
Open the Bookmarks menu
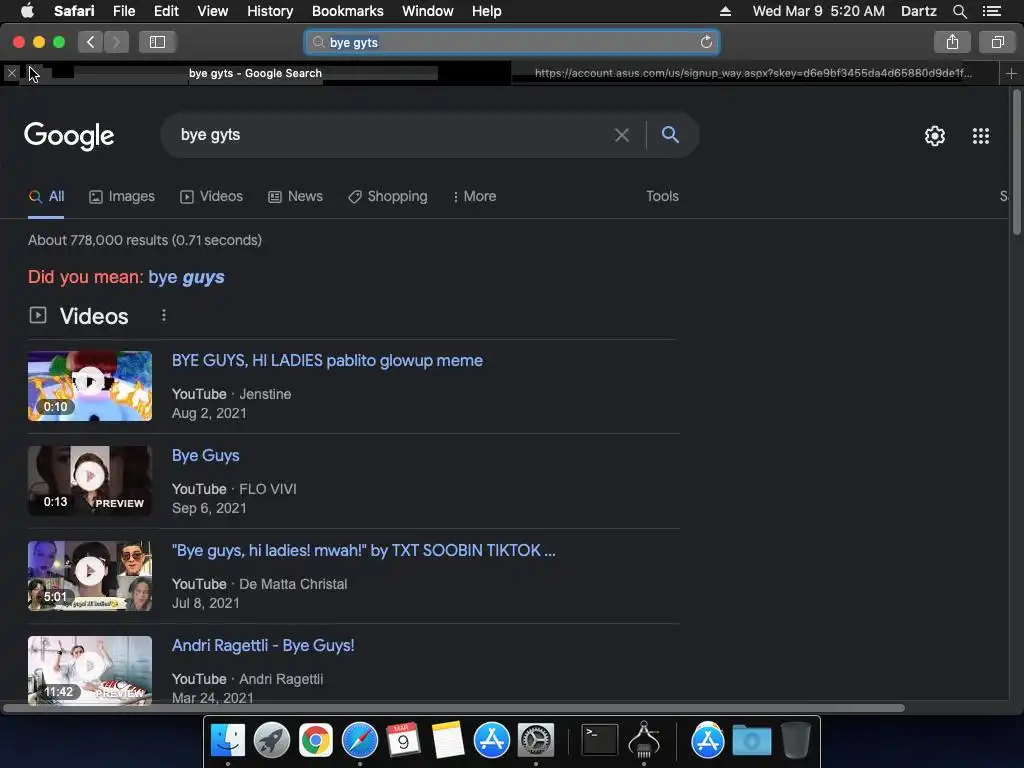tap(347, 11)
